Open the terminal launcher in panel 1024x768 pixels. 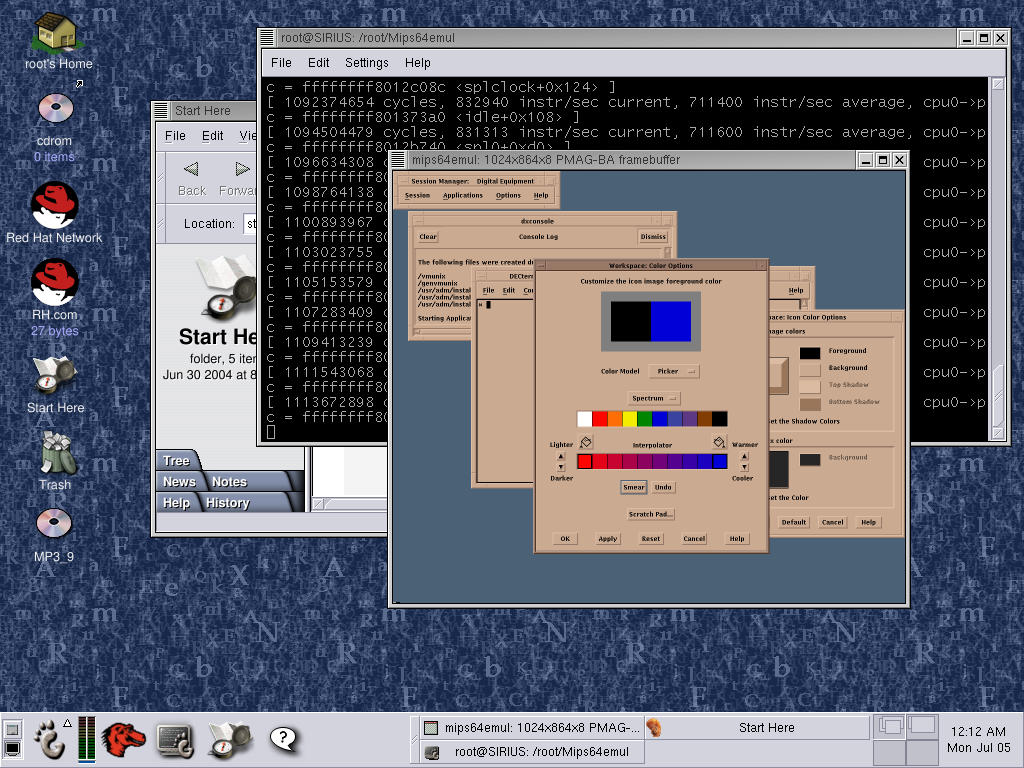coord(173,739)
